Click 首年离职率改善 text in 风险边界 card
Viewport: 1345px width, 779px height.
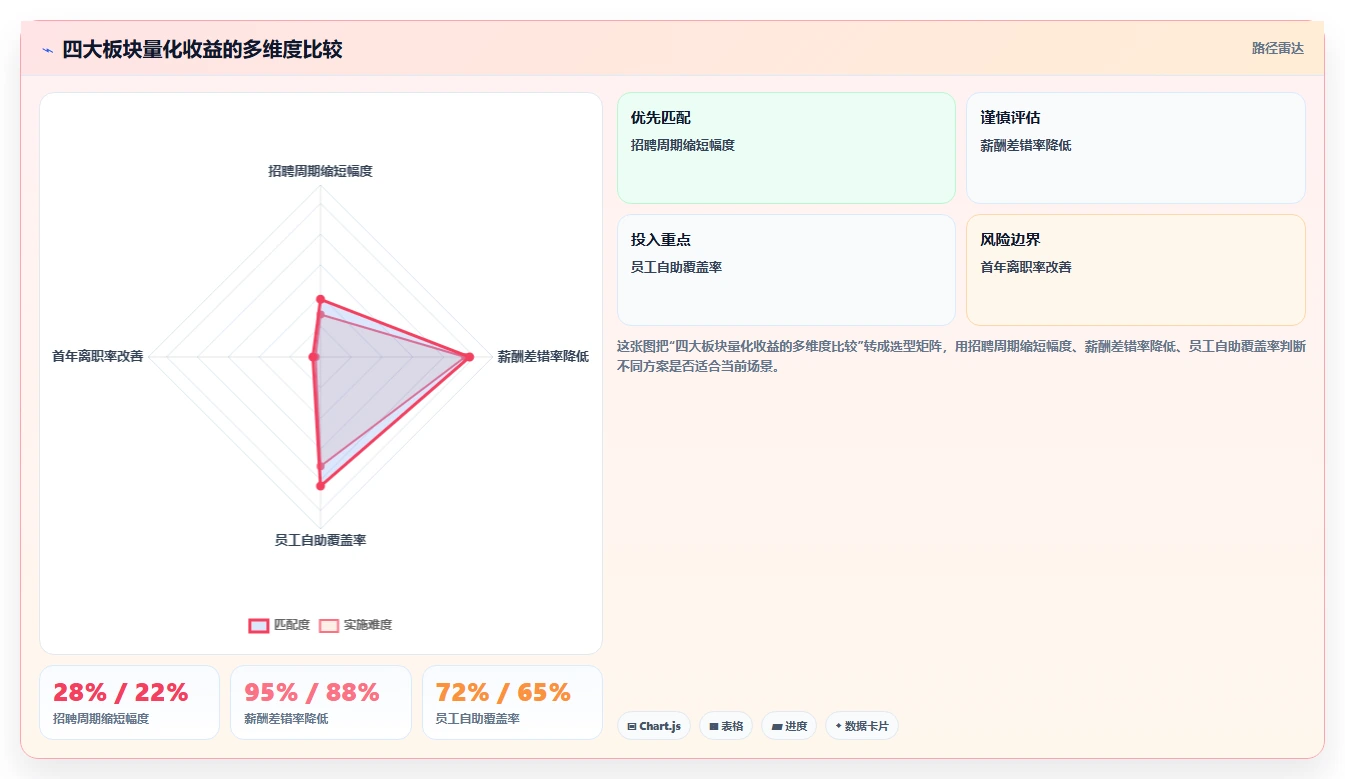click(x=1026, y=267)
